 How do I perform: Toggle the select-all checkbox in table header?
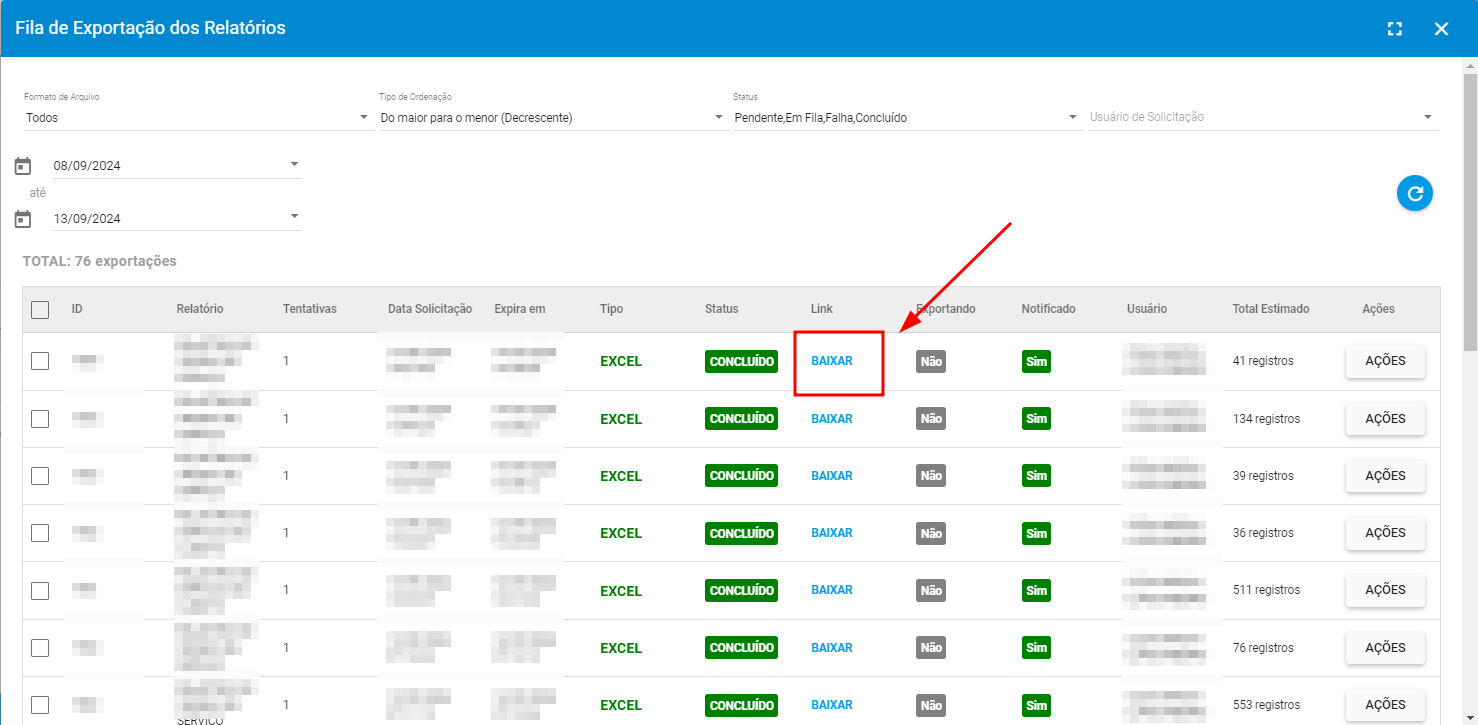tap(40, 309)
